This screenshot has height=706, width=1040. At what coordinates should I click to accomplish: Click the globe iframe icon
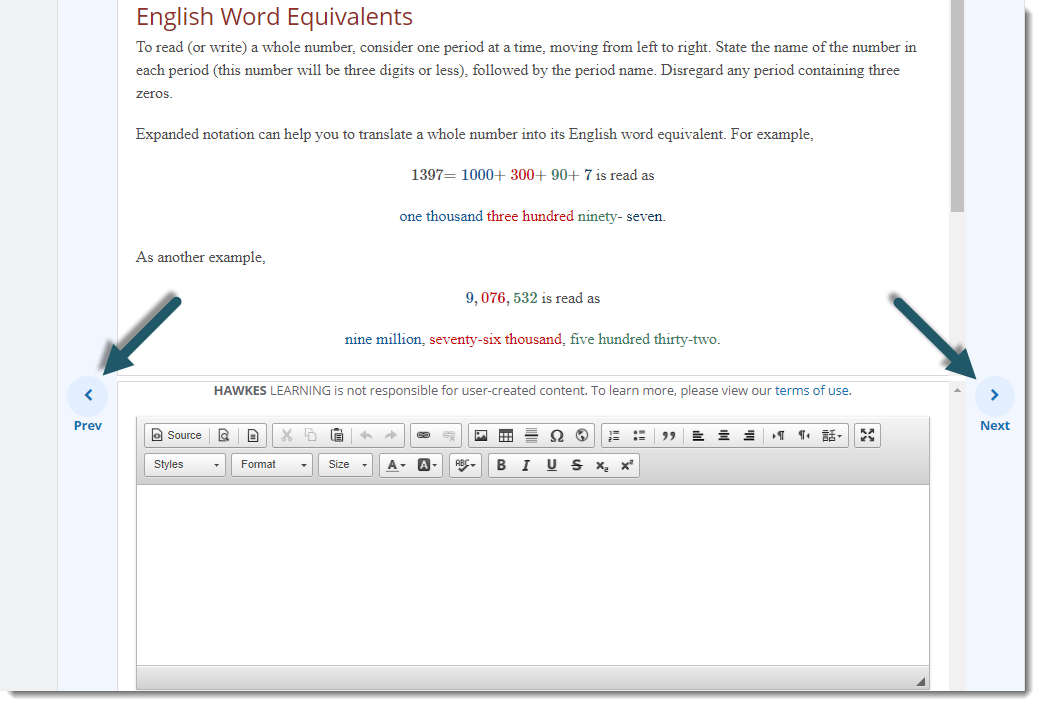pos(582,436)
